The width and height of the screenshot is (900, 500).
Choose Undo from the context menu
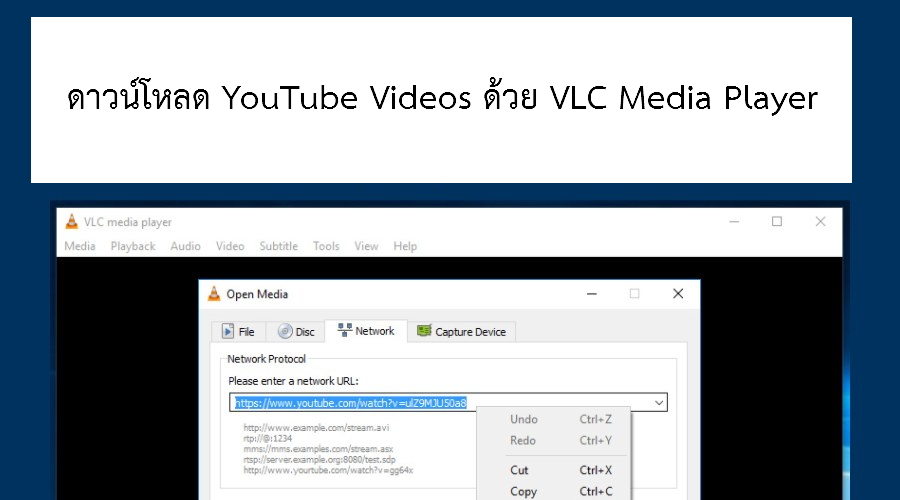(553, 420)
